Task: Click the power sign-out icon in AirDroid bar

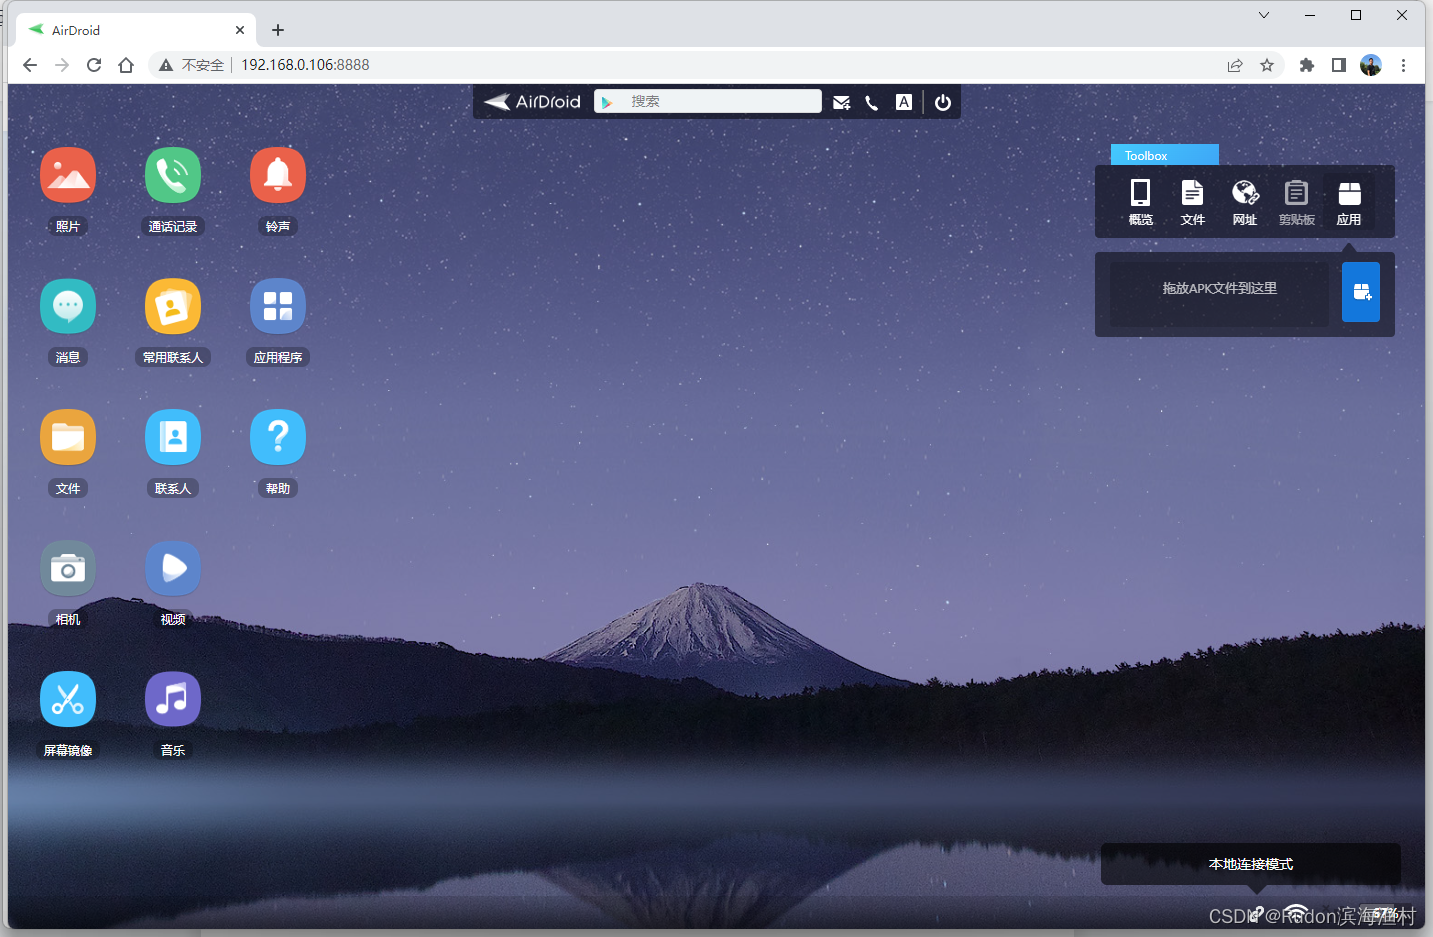Action: click(943, 102)
